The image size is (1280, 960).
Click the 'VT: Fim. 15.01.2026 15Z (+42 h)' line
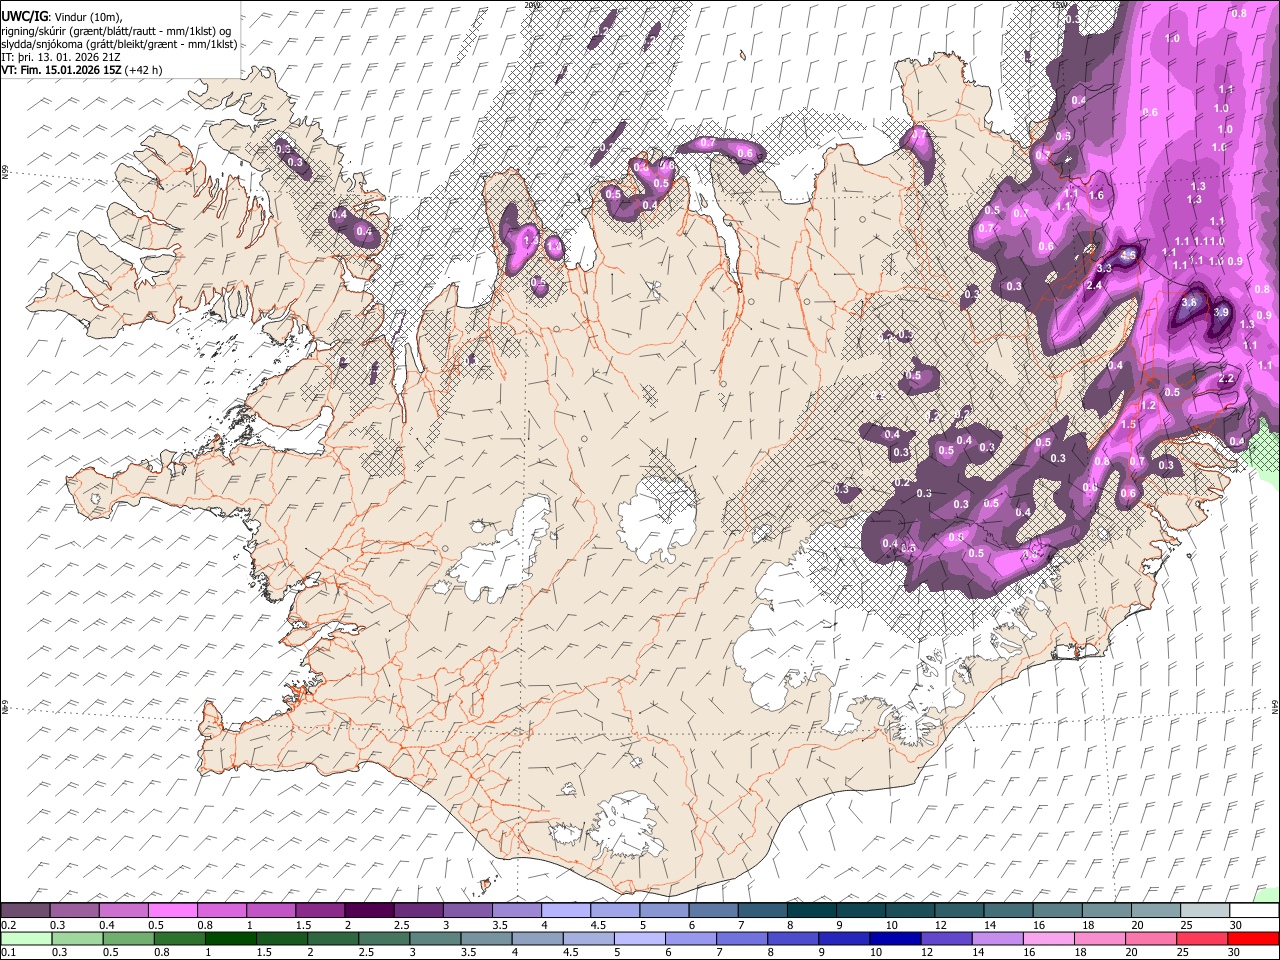(x=82, y=70)
